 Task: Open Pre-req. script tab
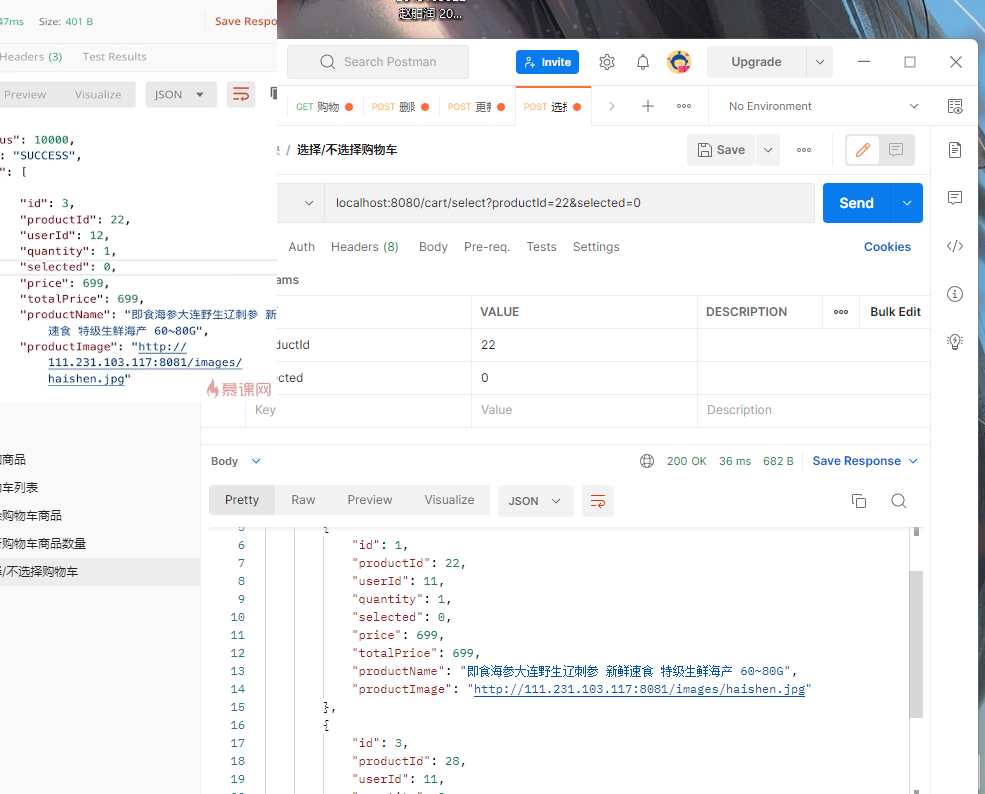(487, 247)
